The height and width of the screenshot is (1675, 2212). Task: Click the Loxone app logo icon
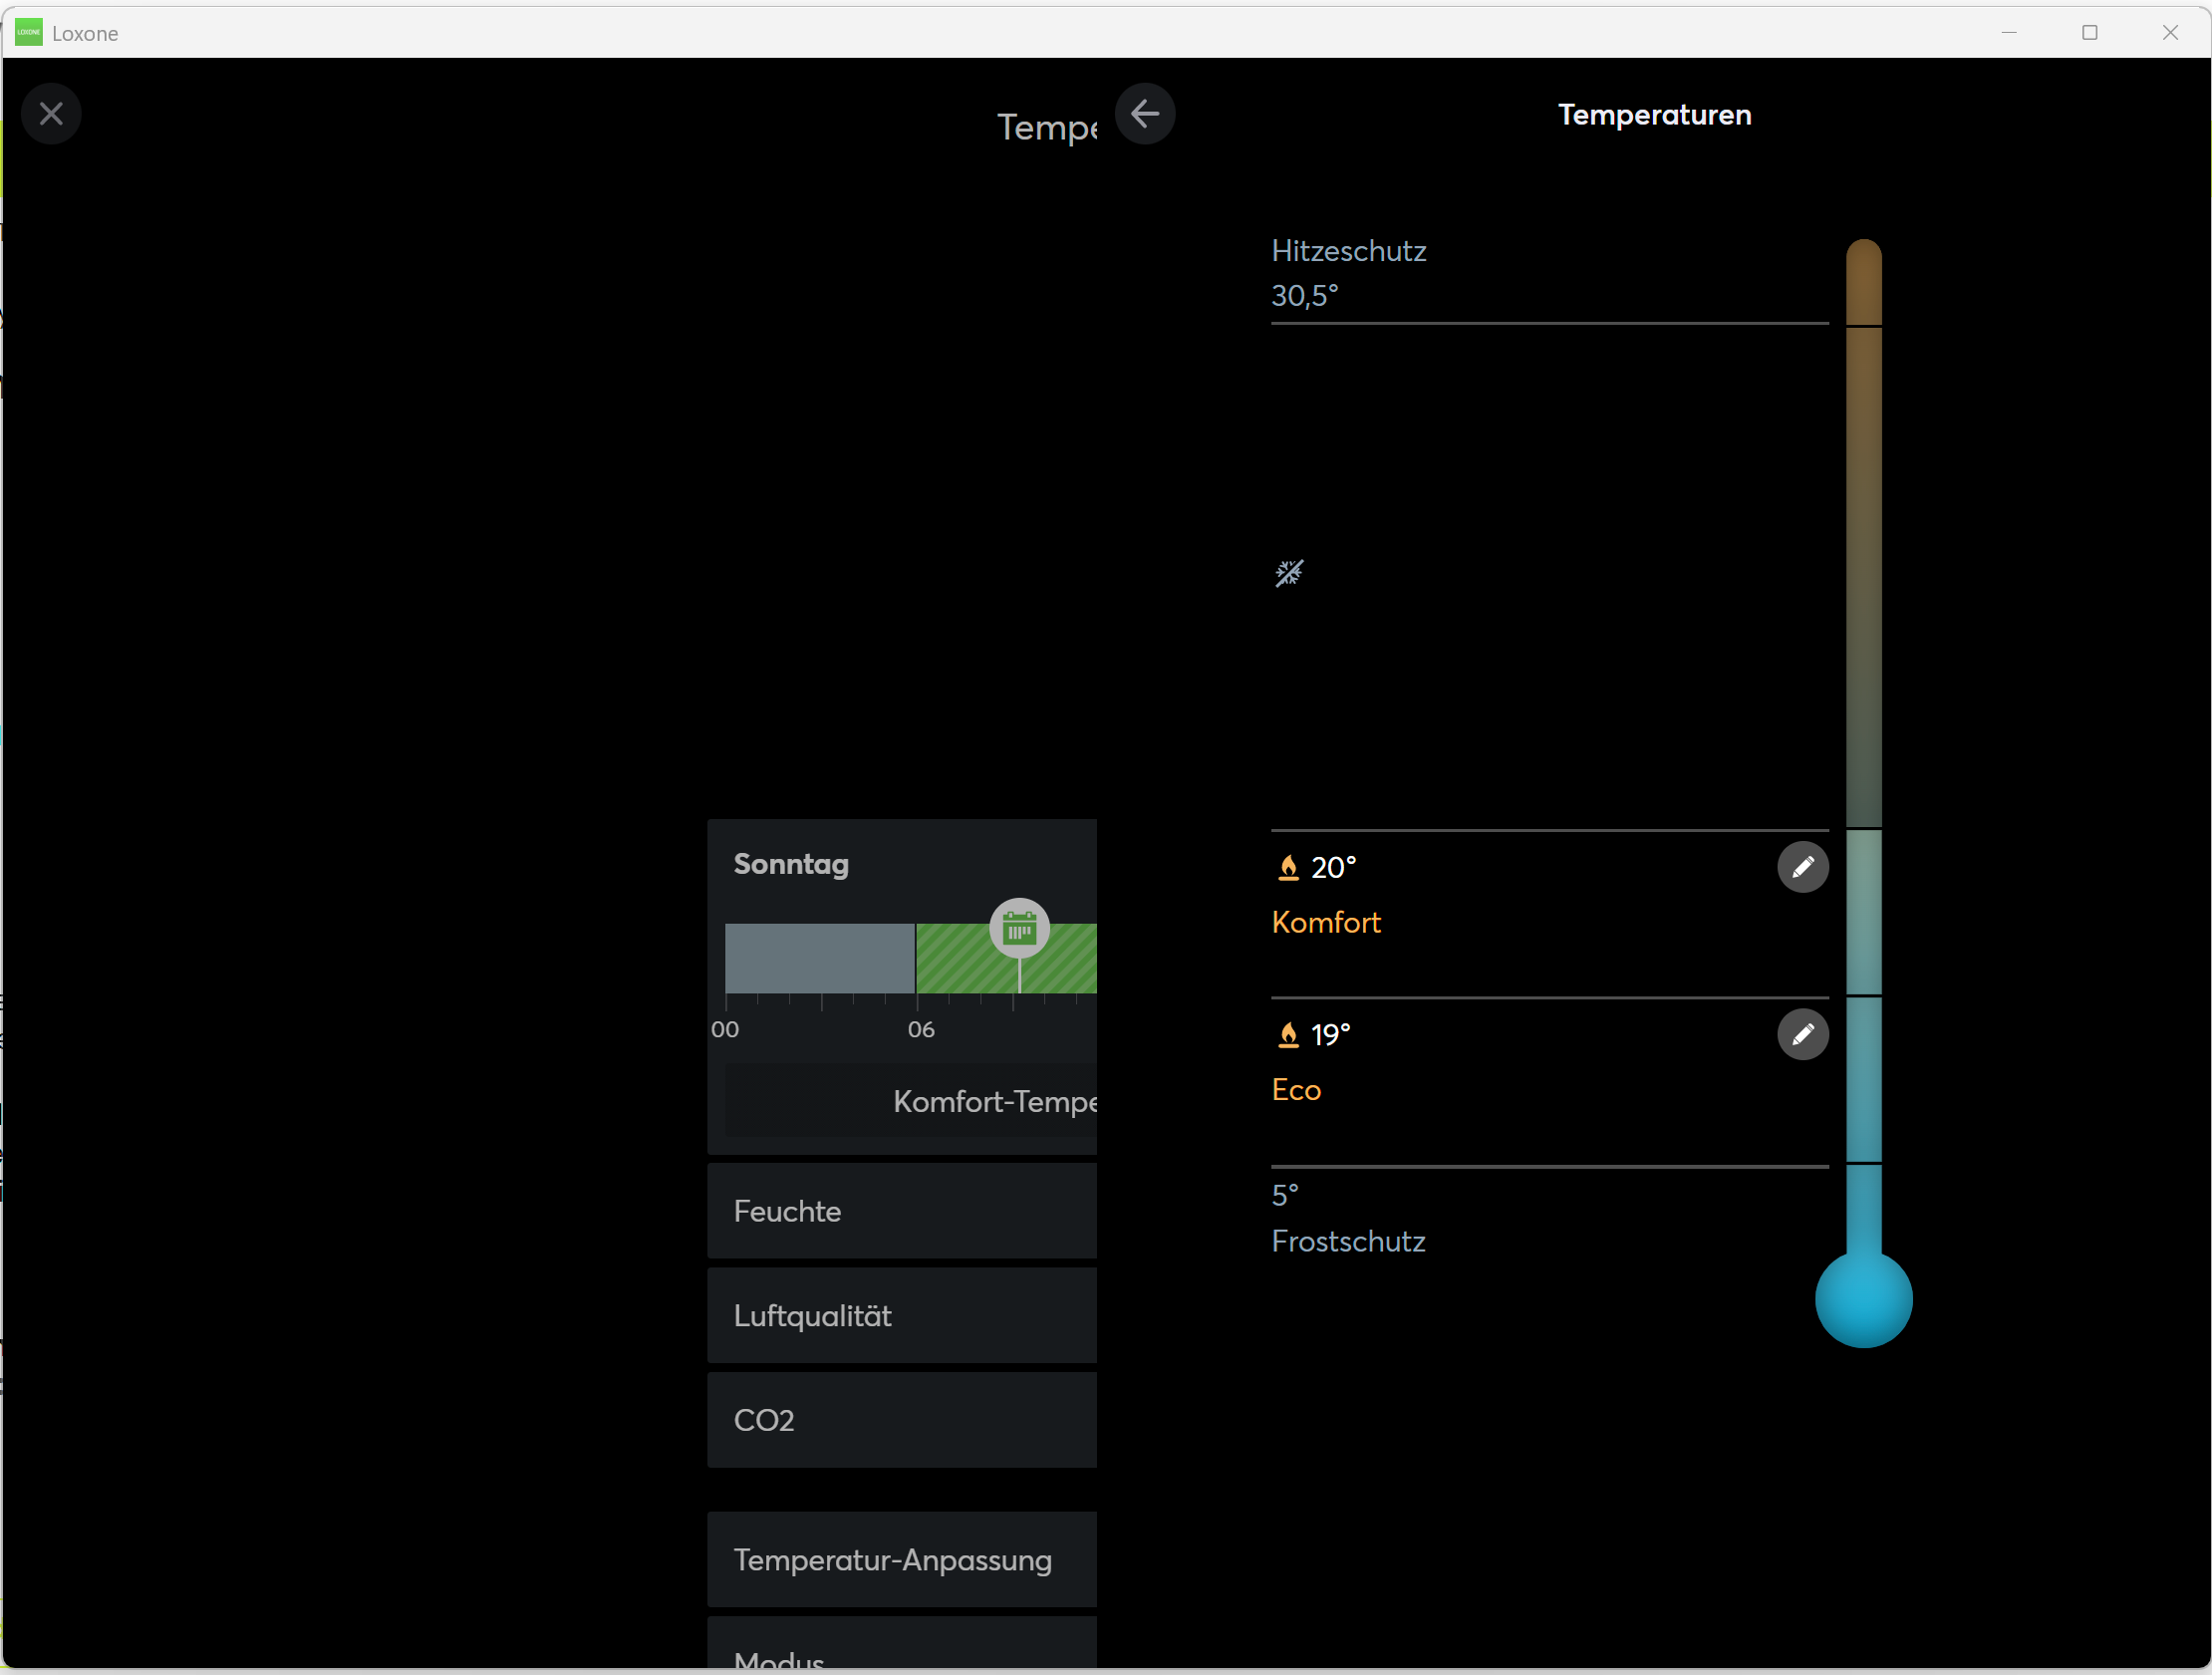[29, 32]
